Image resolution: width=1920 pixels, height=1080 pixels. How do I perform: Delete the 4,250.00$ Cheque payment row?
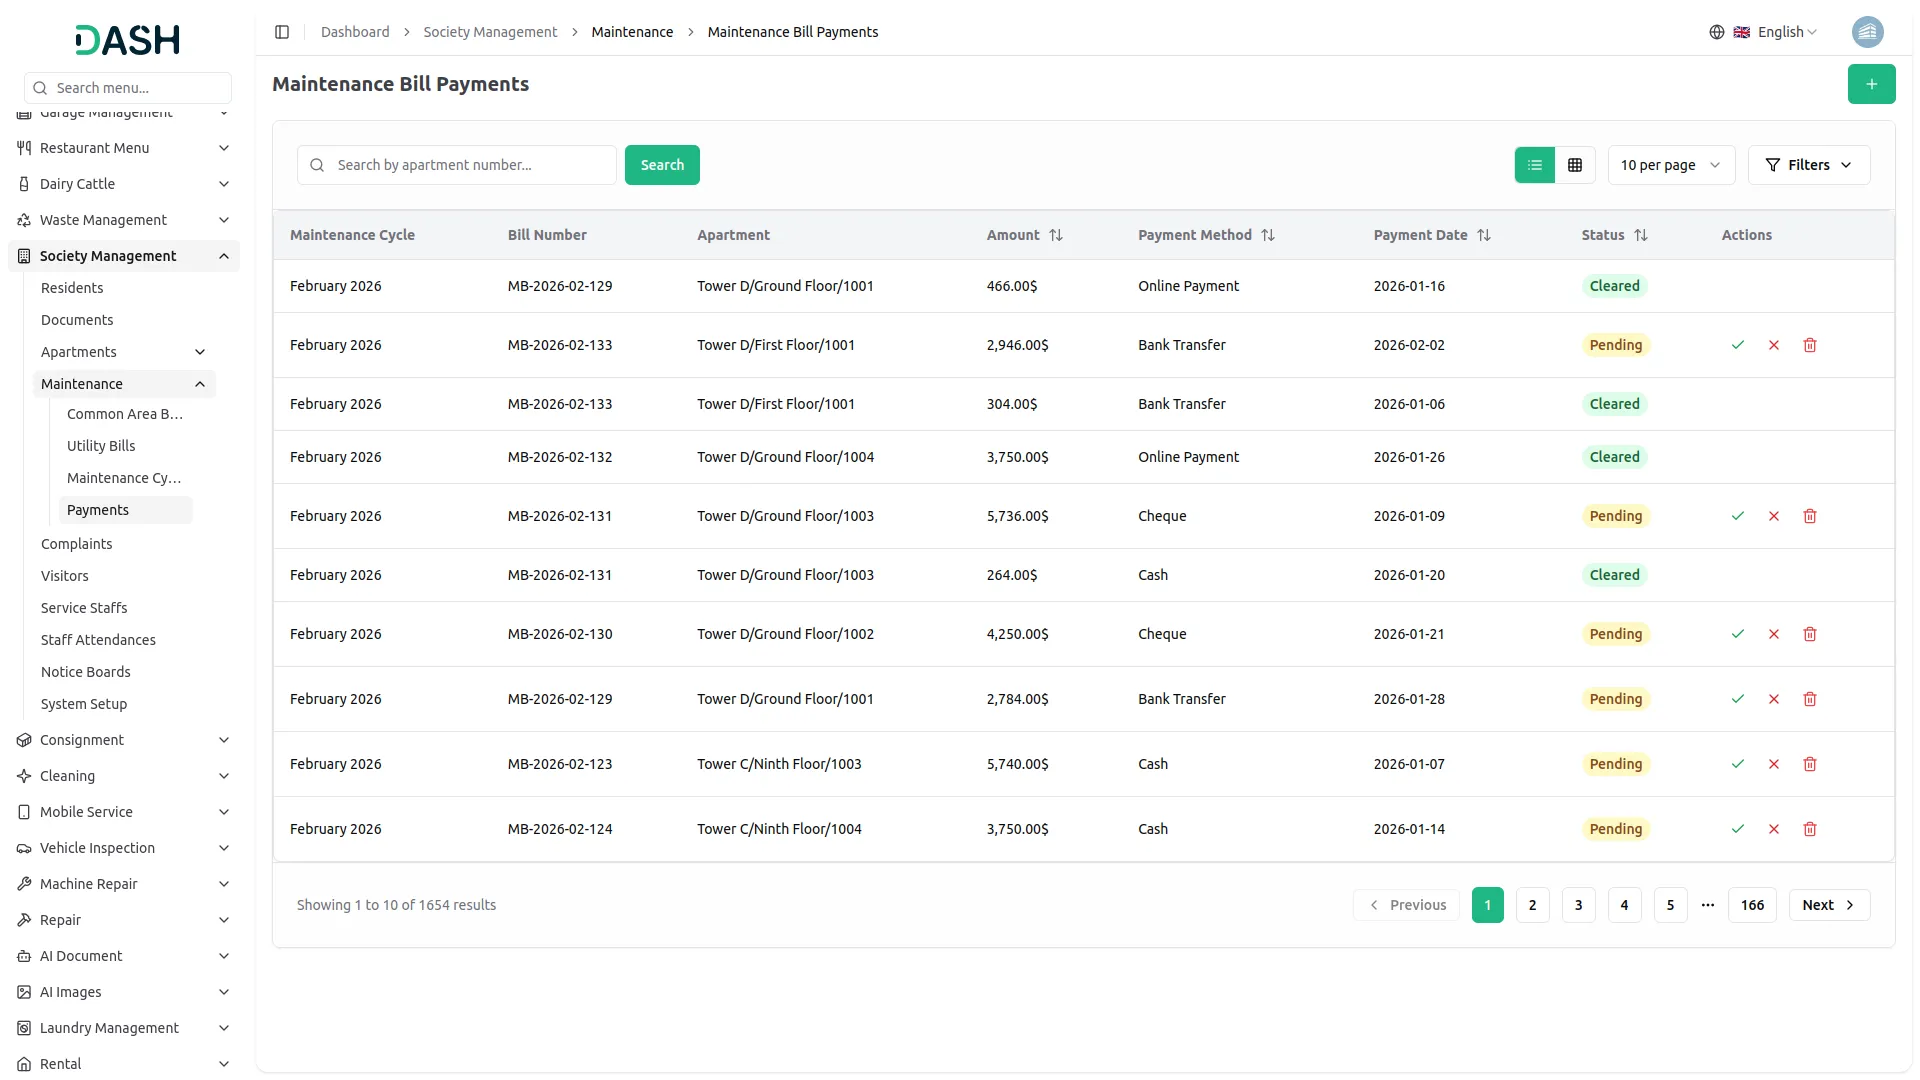(1810, 634)
